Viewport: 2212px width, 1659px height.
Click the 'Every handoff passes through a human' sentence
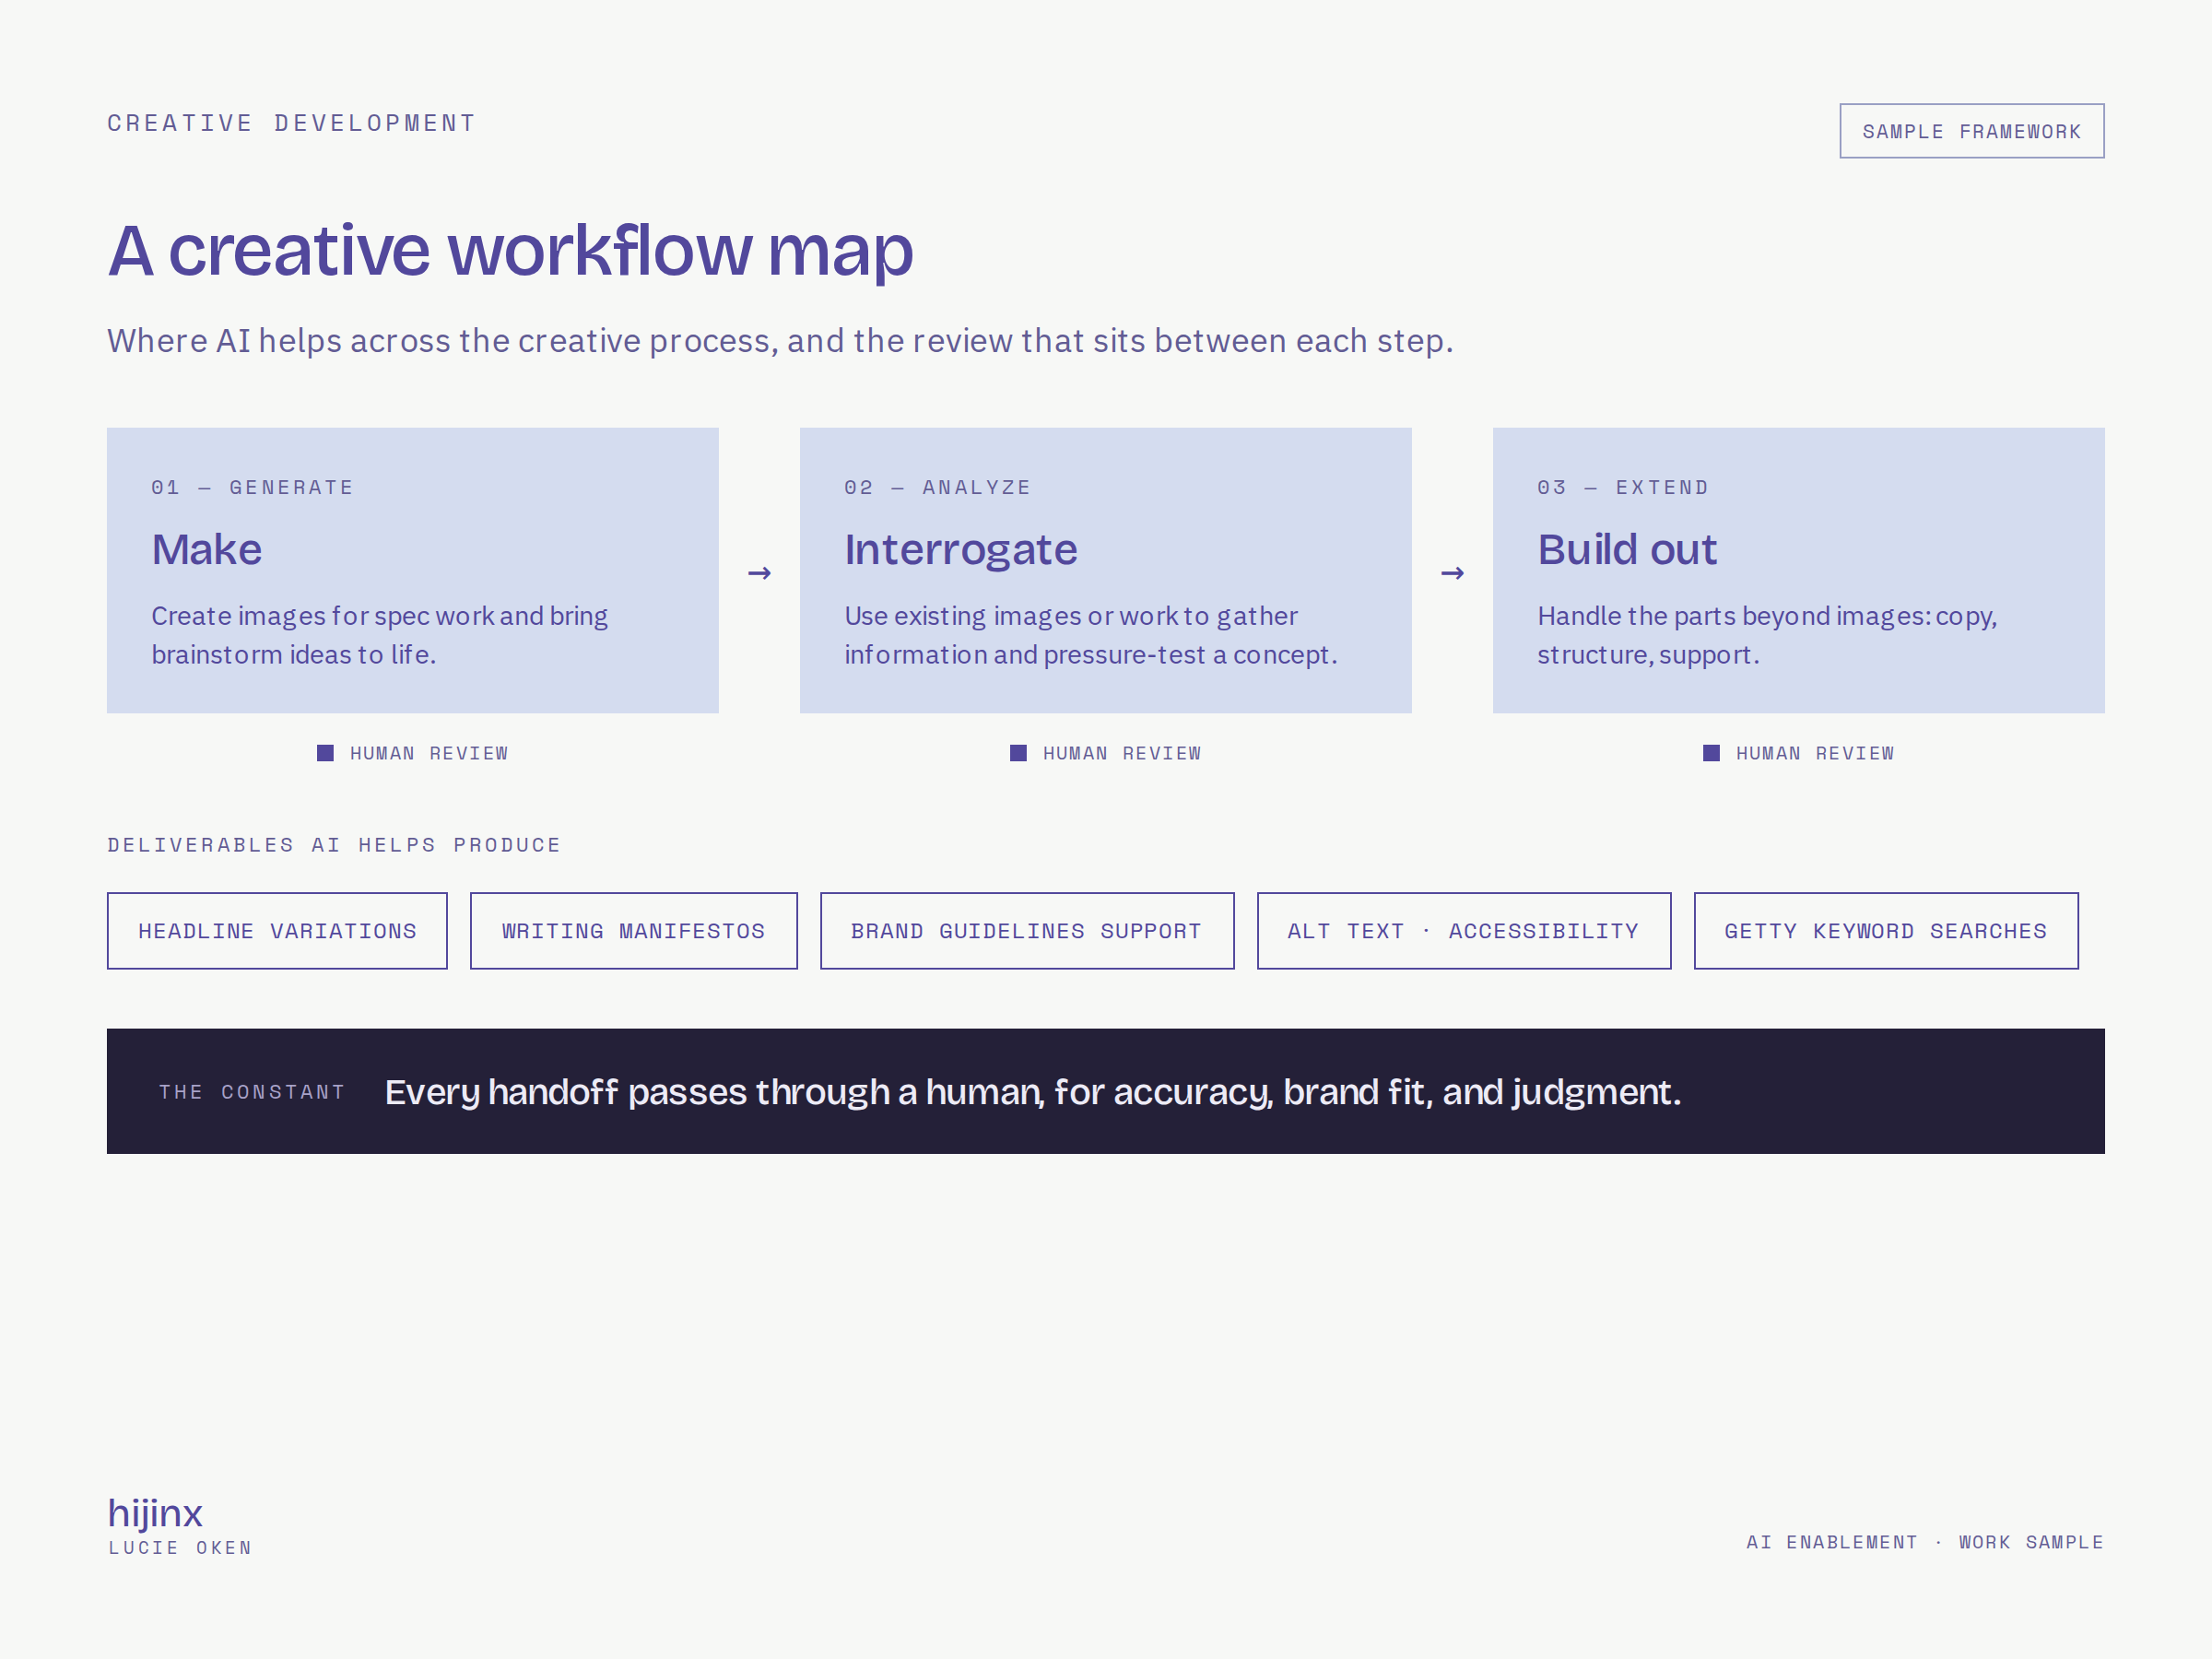pyautogui.click(x=1033, y=1092)
